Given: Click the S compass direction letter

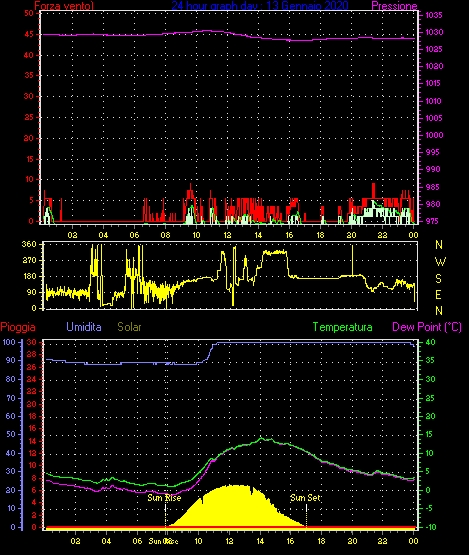Looking at the screenshot, I should pyautogui.click(x=439, y=279).
